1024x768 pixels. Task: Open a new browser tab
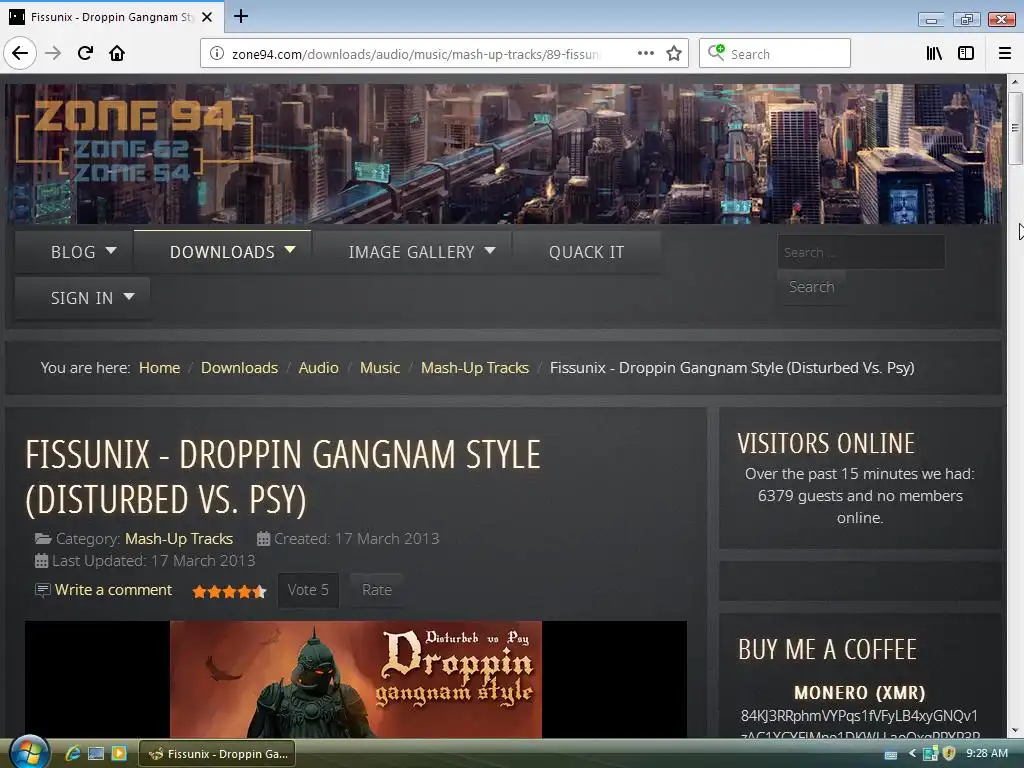click(x=240, y=16)
